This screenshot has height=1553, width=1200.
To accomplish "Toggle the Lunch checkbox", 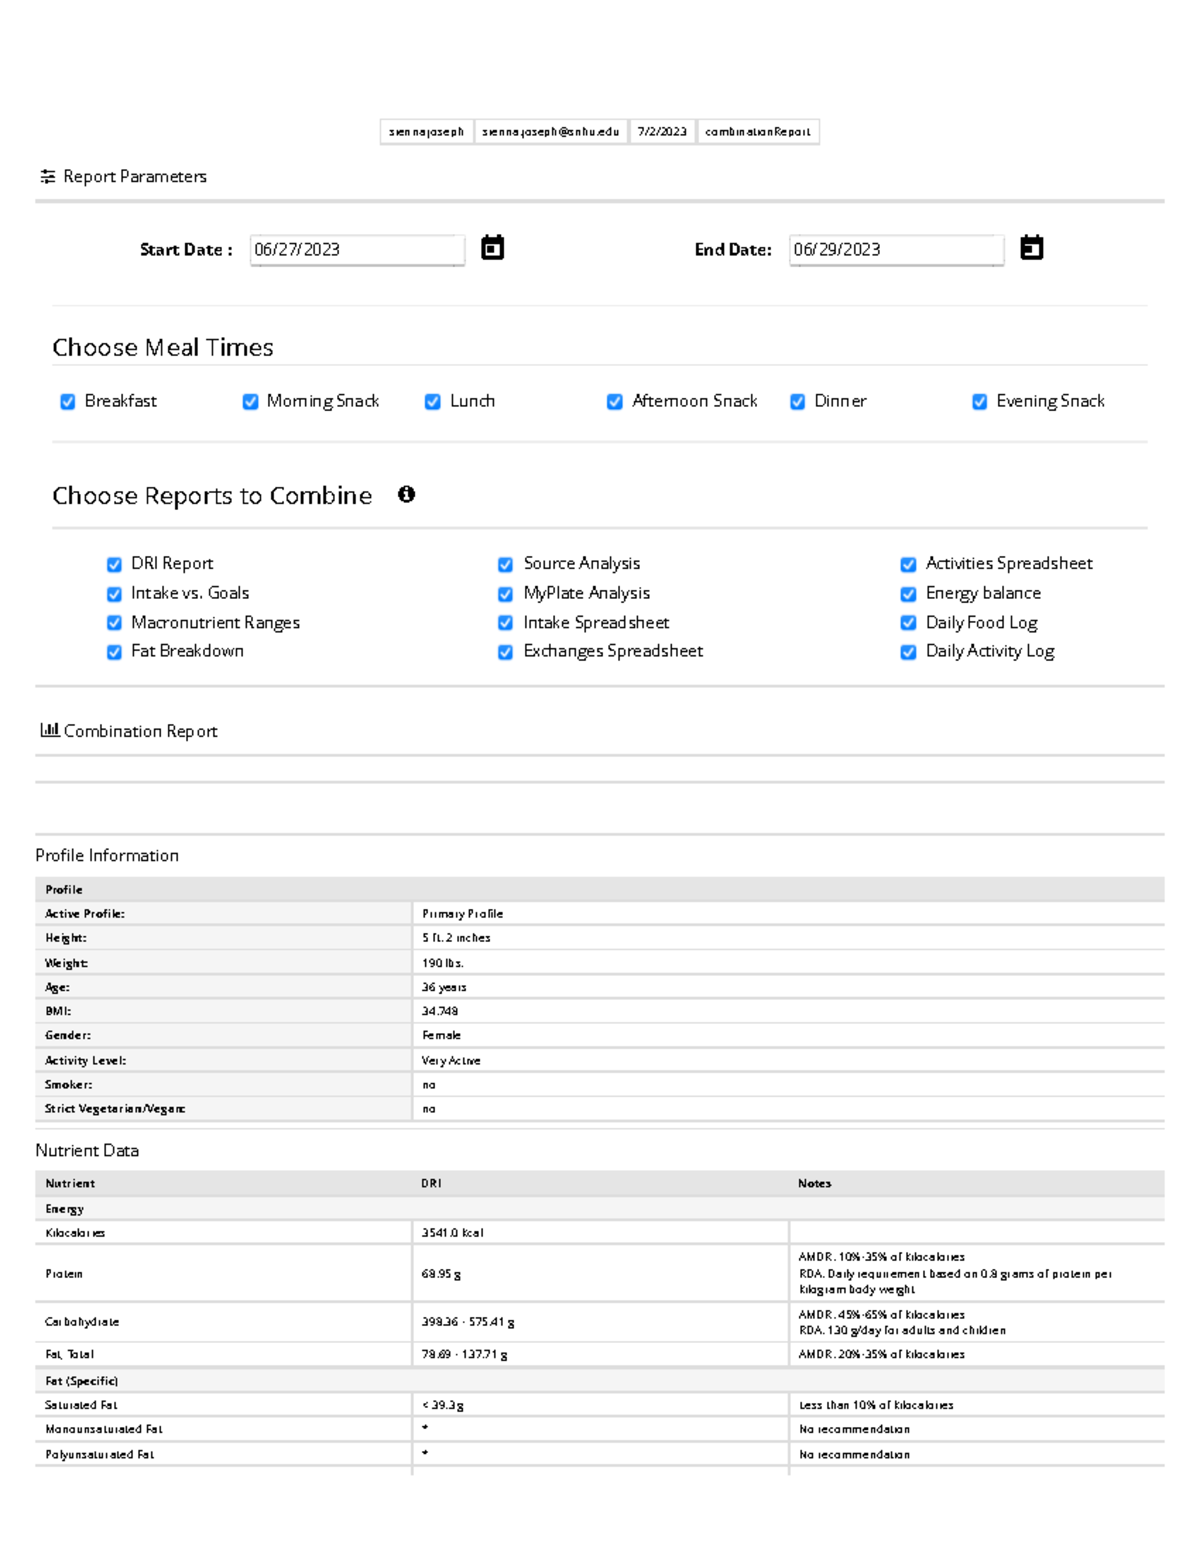I will click(432, 401).
